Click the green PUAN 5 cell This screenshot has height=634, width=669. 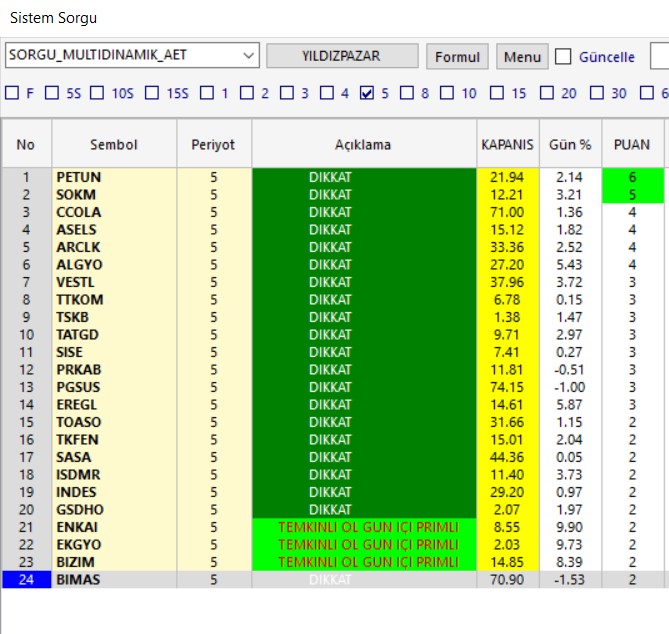pyautogui.click(x=633, y=195)
